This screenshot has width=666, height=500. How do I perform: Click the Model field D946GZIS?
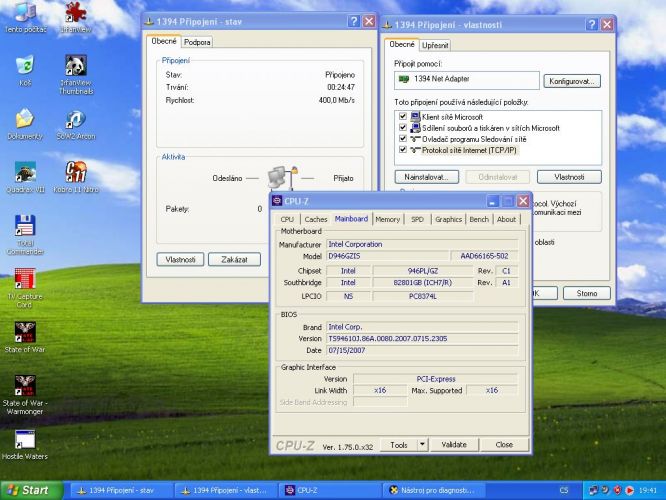(387, 256)
